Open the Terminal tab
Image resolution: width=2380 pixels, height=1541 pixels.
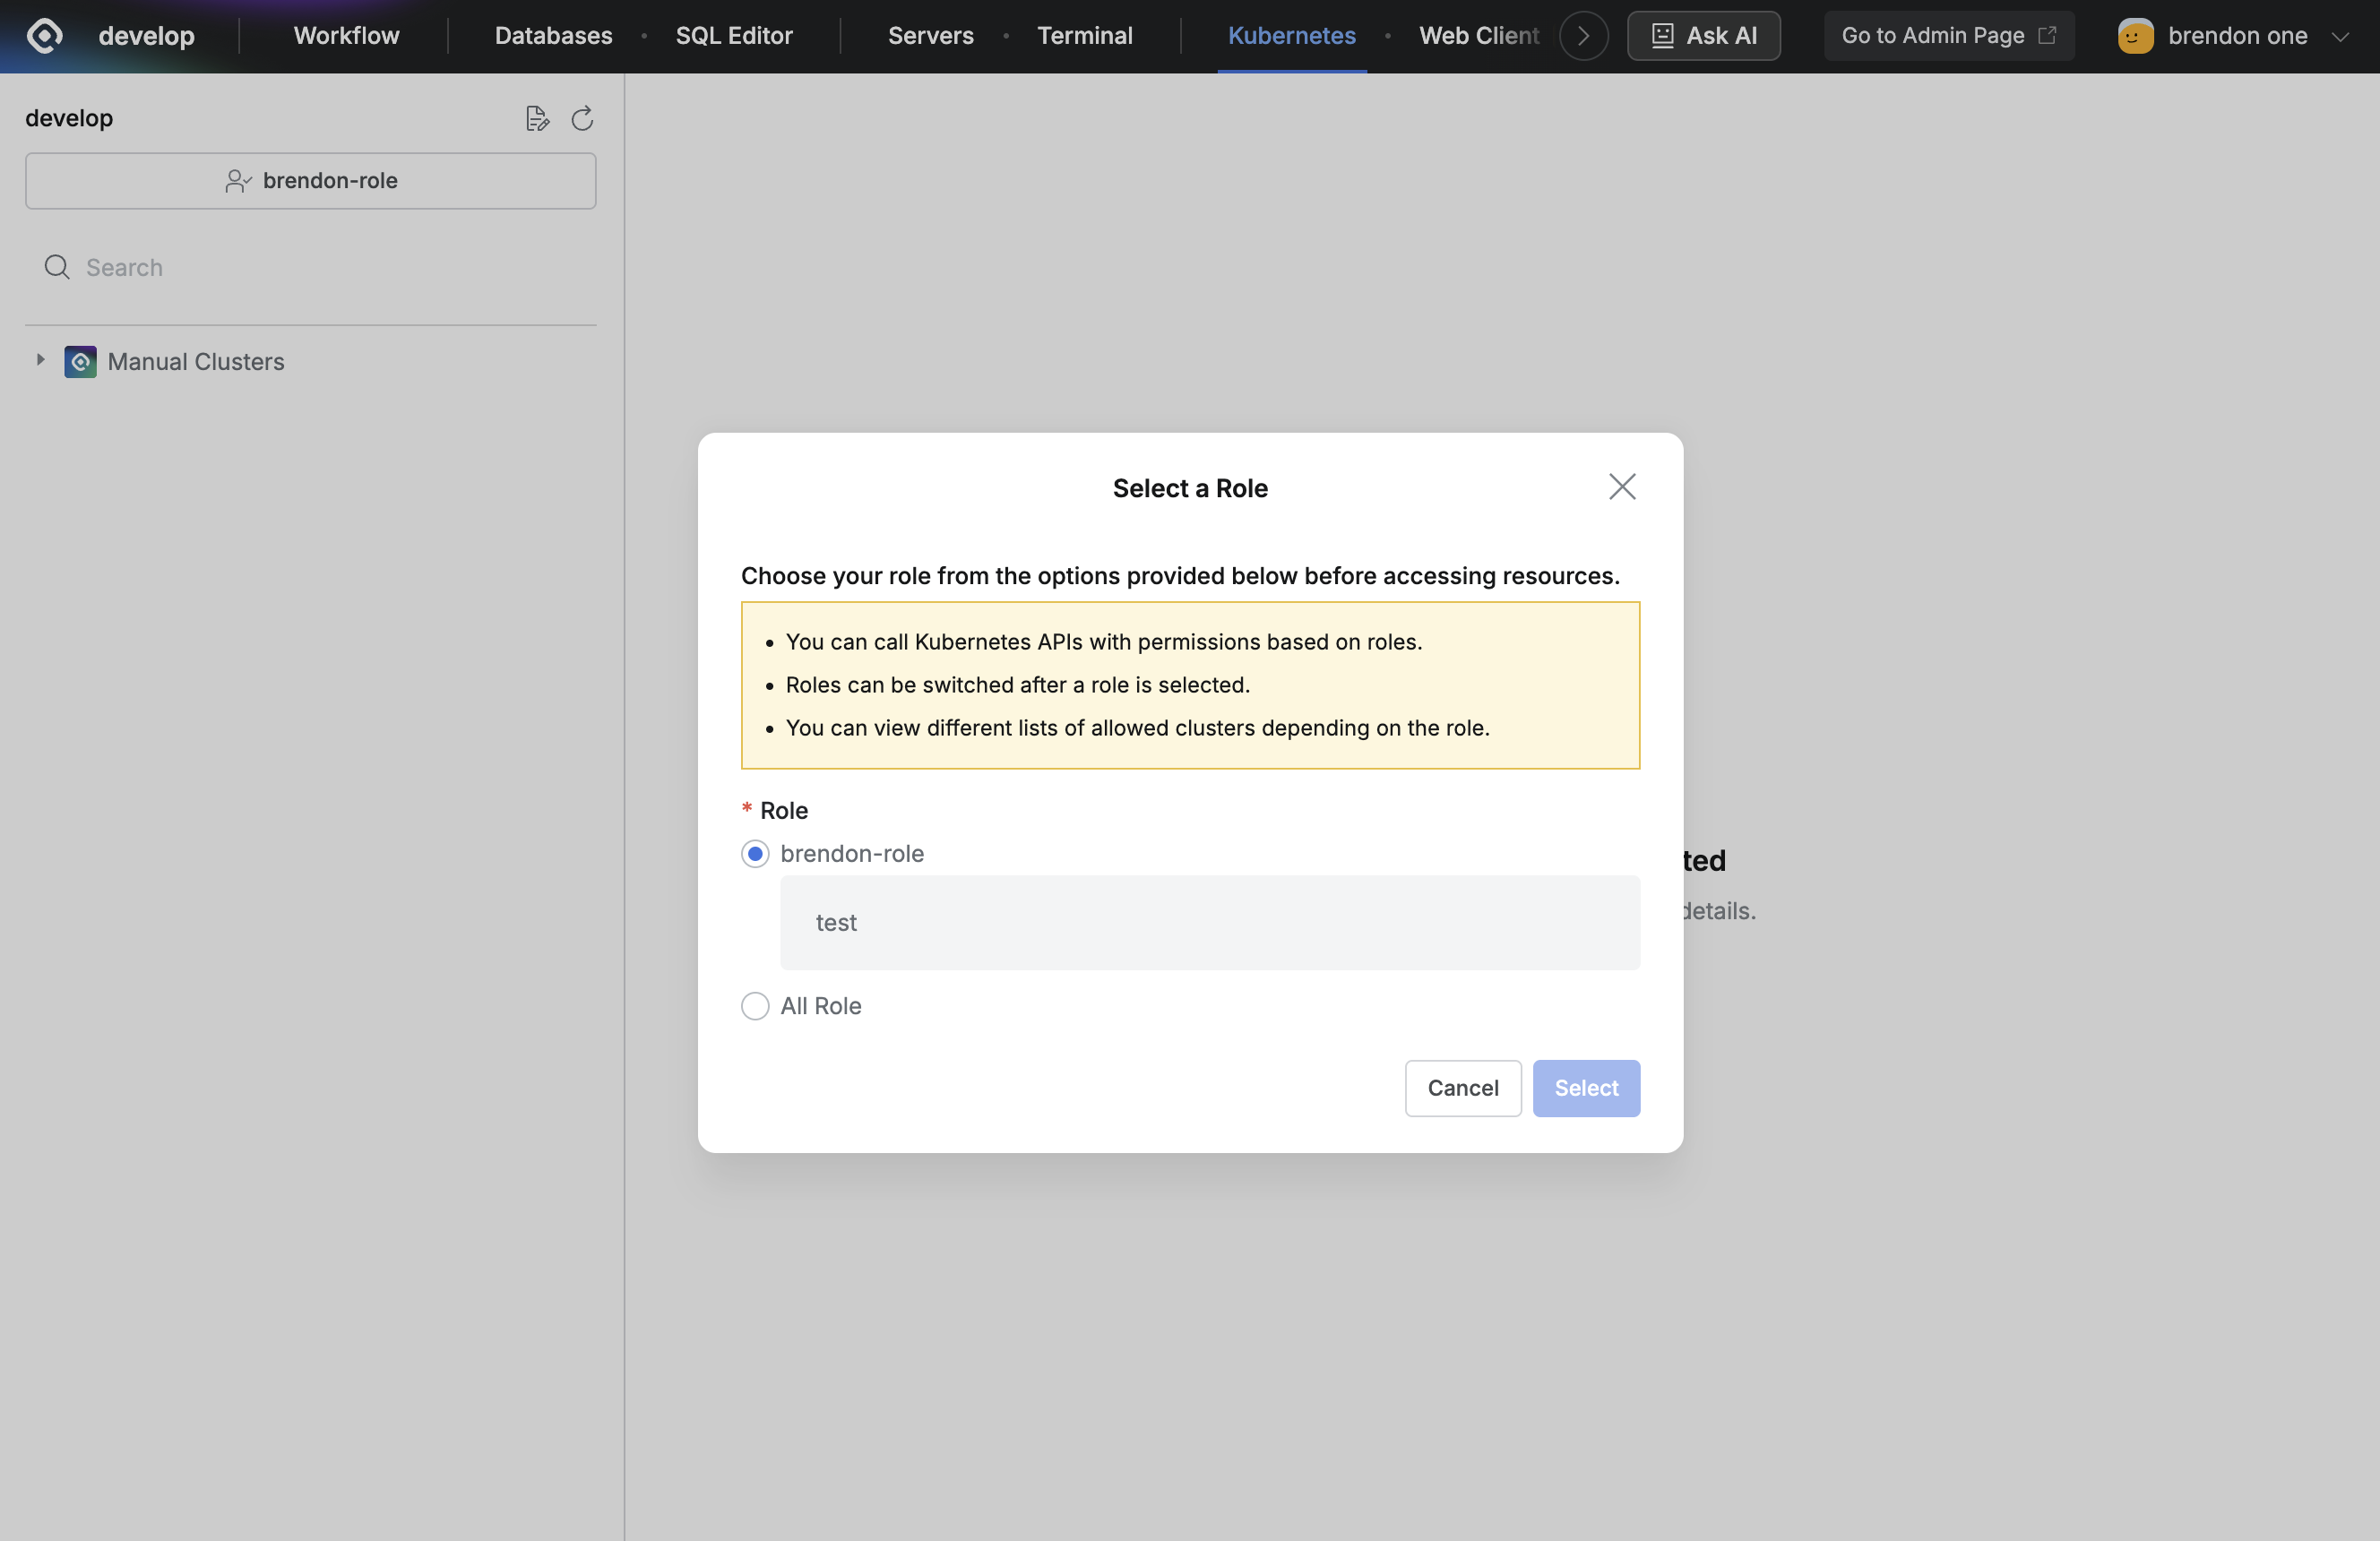1085,36
